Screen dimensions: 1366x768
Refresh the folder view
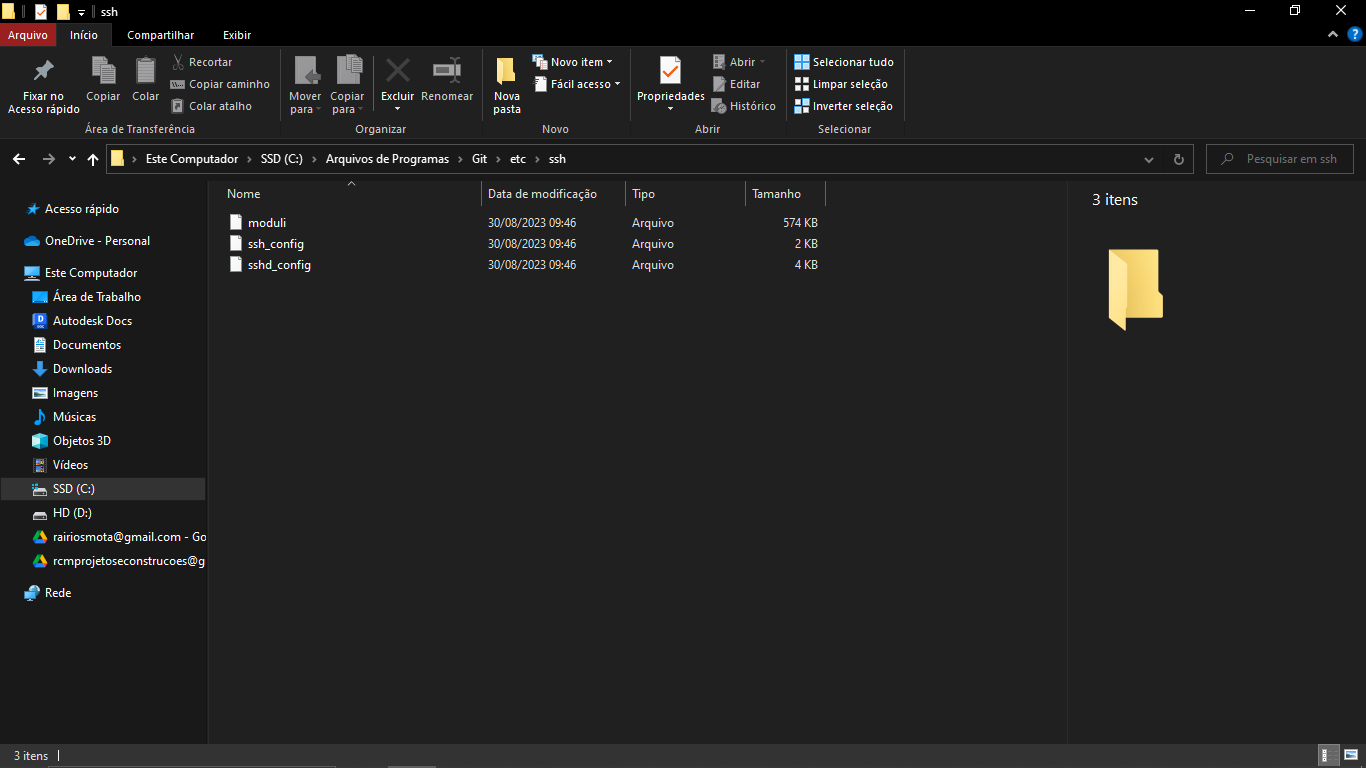pyautogui.click(x=1178, y=159)
